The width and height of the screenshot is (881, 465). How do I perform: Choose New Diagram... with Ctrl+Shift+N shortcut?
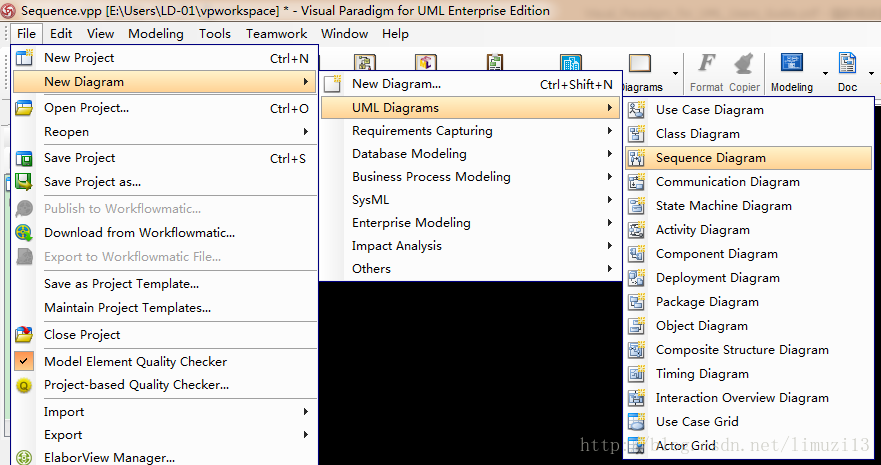471,84
